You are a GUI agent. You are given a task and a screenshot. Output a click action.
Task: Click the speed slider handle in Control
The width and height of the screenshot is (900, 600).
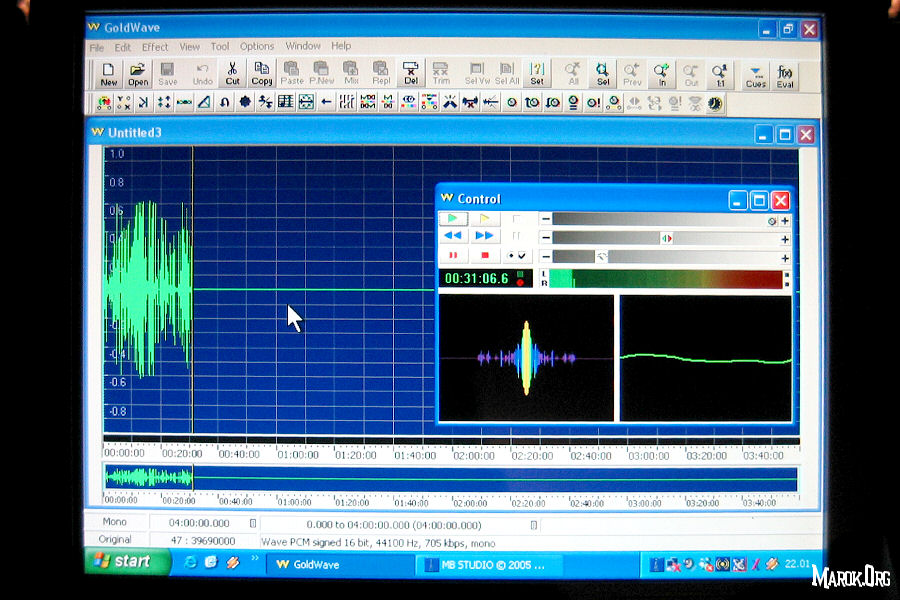(601, 257)
